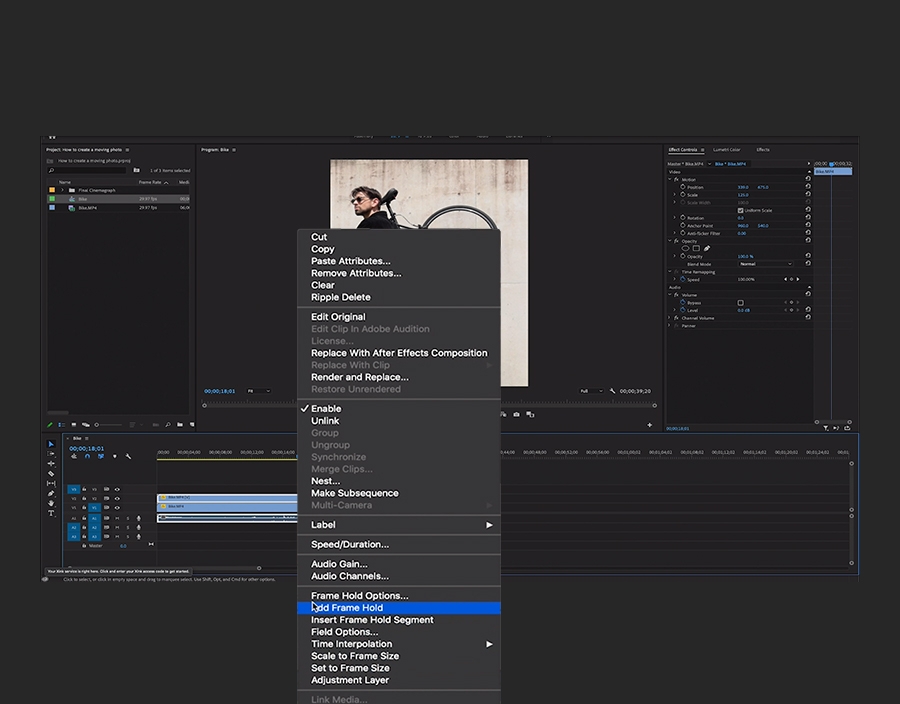Switch to the Lumetri Color tab
This screenshot has height=704, width=900.
[x=727, y=150]
